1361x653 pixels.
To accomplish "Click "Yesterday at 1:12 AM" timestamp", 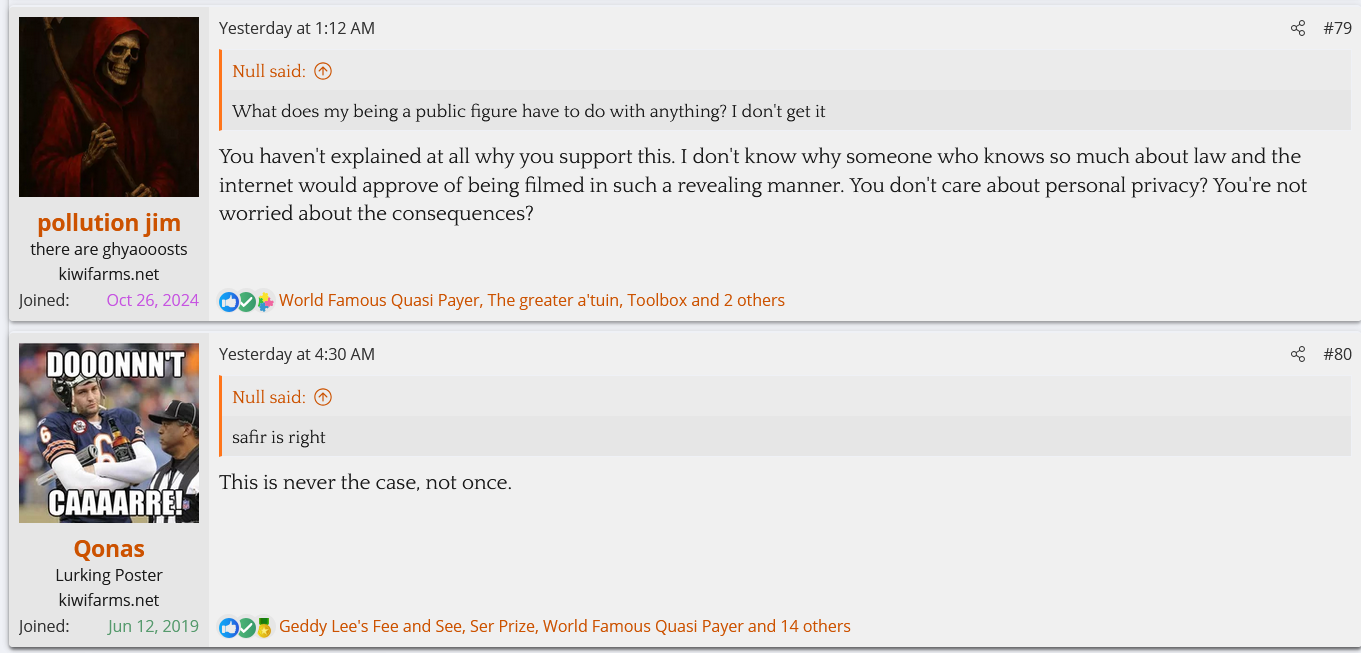I will point(297,28).
